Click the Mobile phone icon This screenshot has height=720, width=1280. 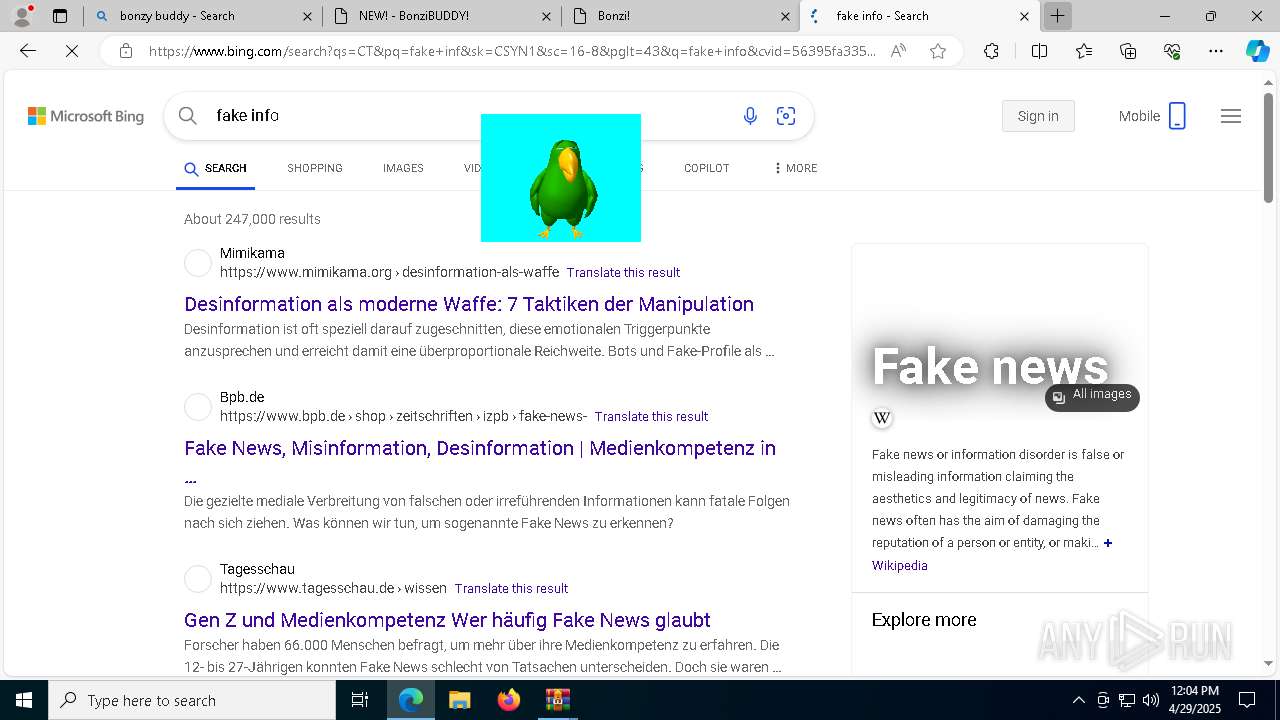(x=1177, y=116)
